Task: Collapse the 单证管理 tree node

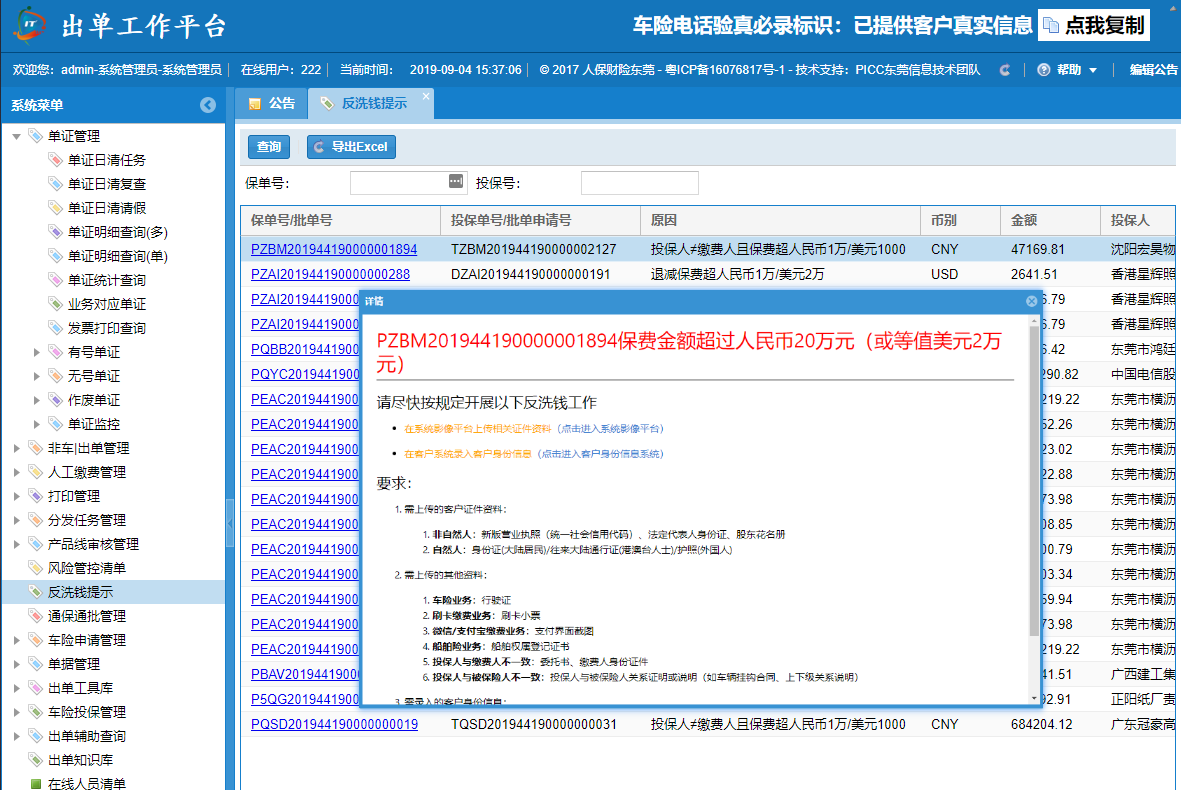Action: (17, 136)
